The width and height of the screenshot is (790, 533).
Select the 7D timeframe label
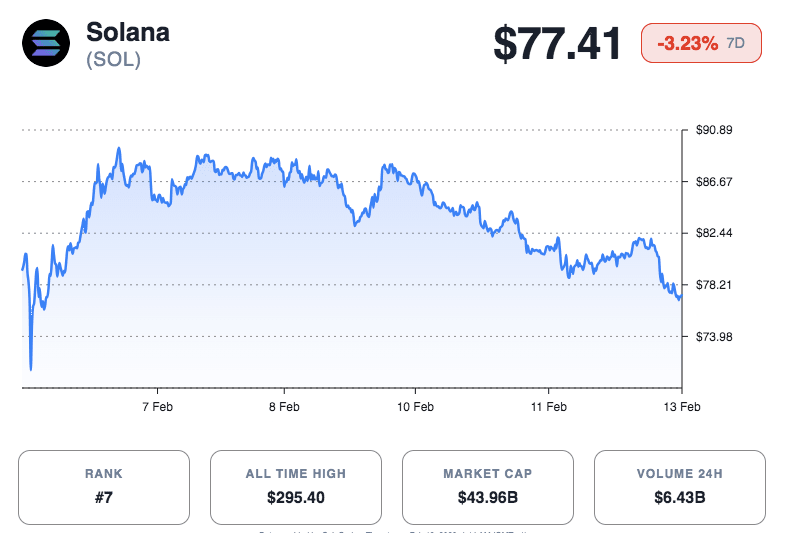click(736, 43)
